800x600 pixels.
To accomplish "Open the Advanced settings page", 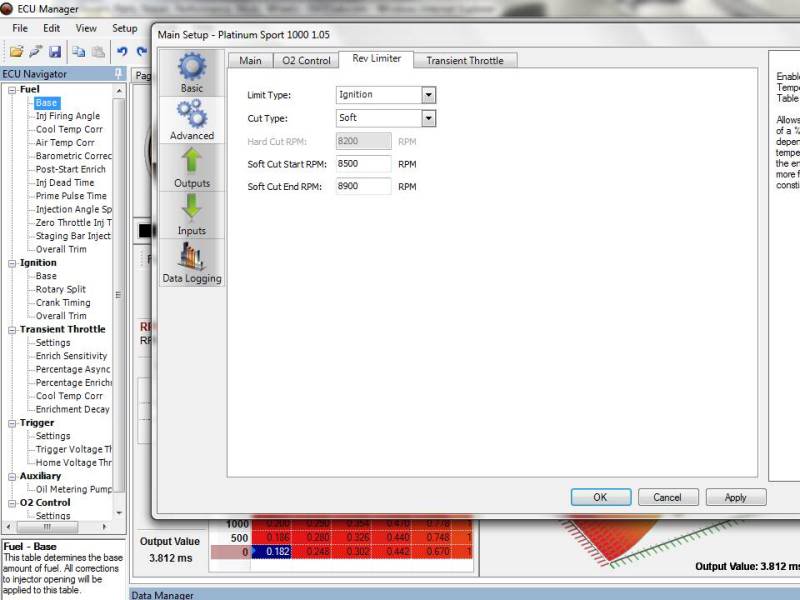I will point(192,120).
